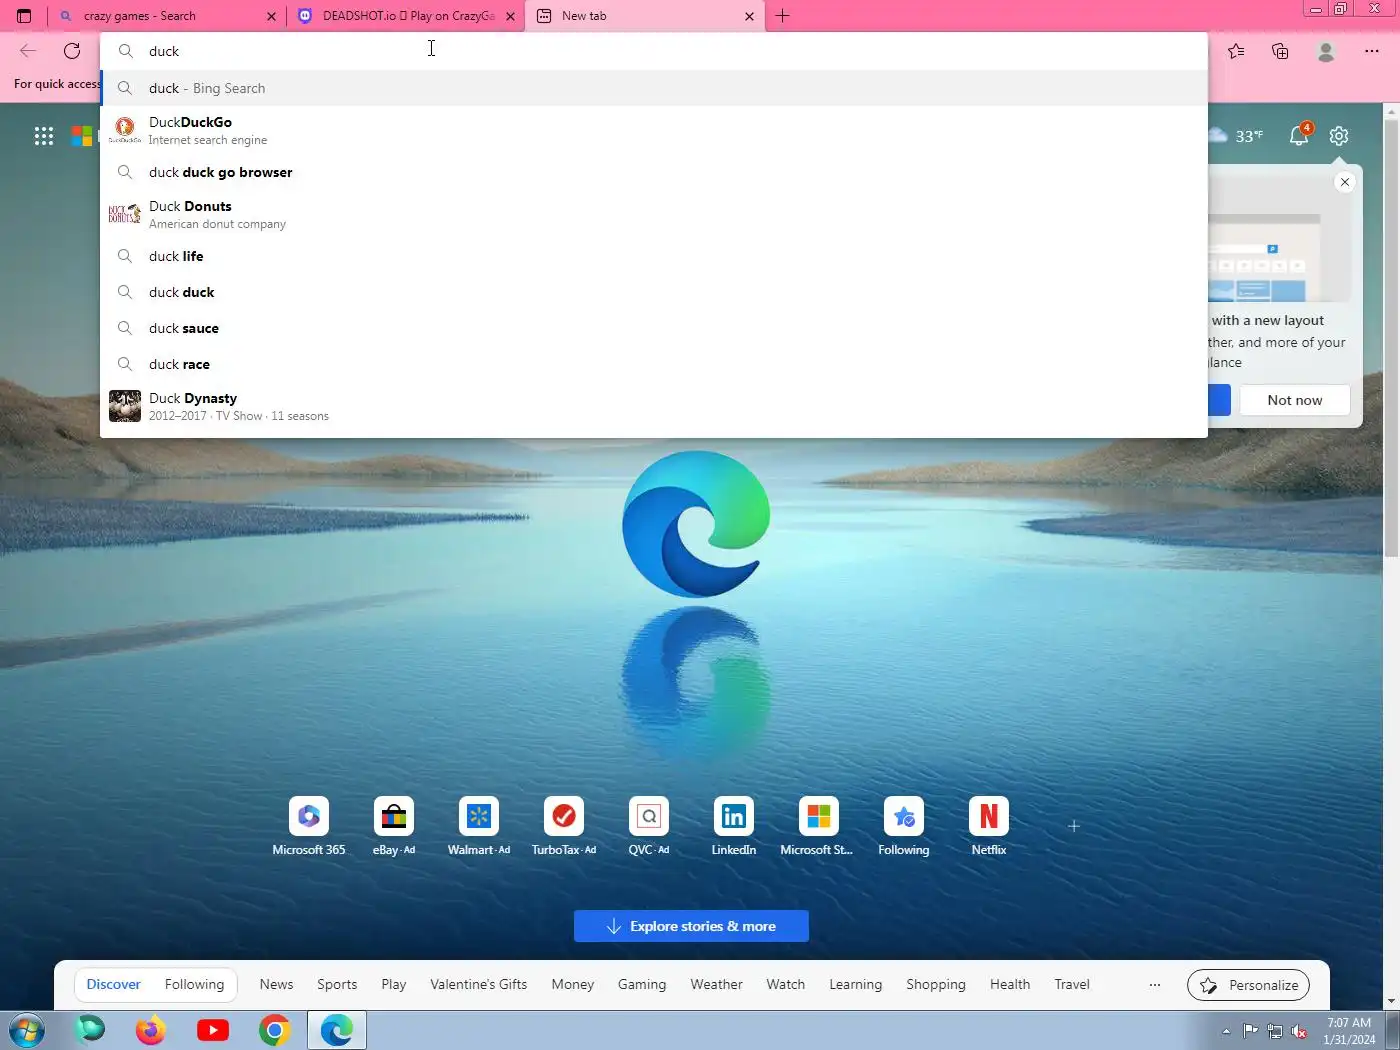
Task: Launch Firefox from the taskbar
Action: tap(151, 1030)
